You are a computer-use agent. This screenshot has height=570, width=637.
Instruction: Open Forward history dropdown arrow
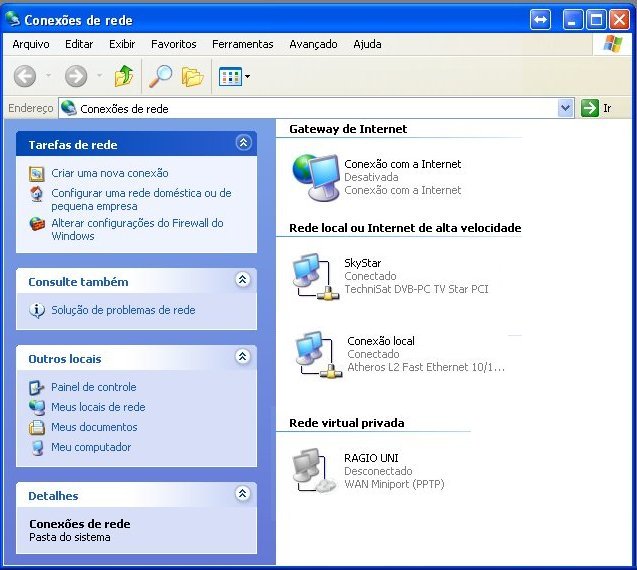click(100, 76)
